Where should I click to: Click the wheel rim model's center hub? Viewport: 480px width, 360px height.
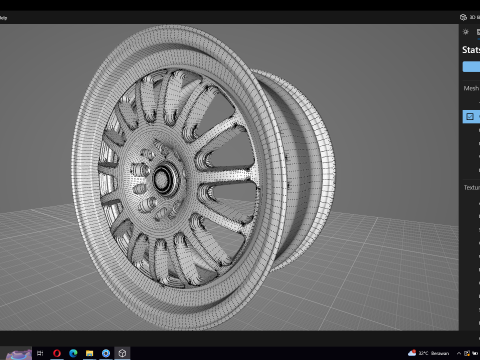click(x=163, y=179)
